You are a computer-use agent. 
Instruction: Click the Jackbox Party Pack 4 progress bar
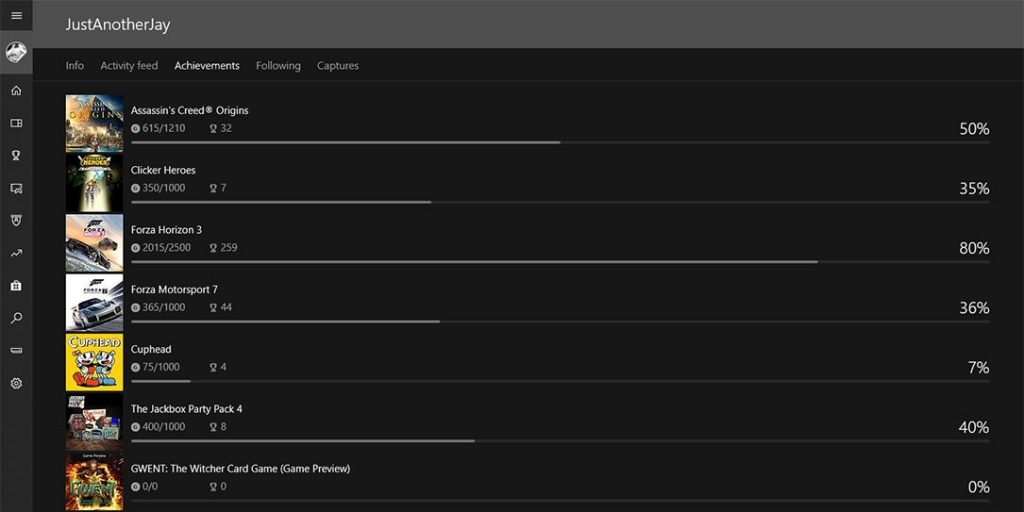(x=560, y=441)
